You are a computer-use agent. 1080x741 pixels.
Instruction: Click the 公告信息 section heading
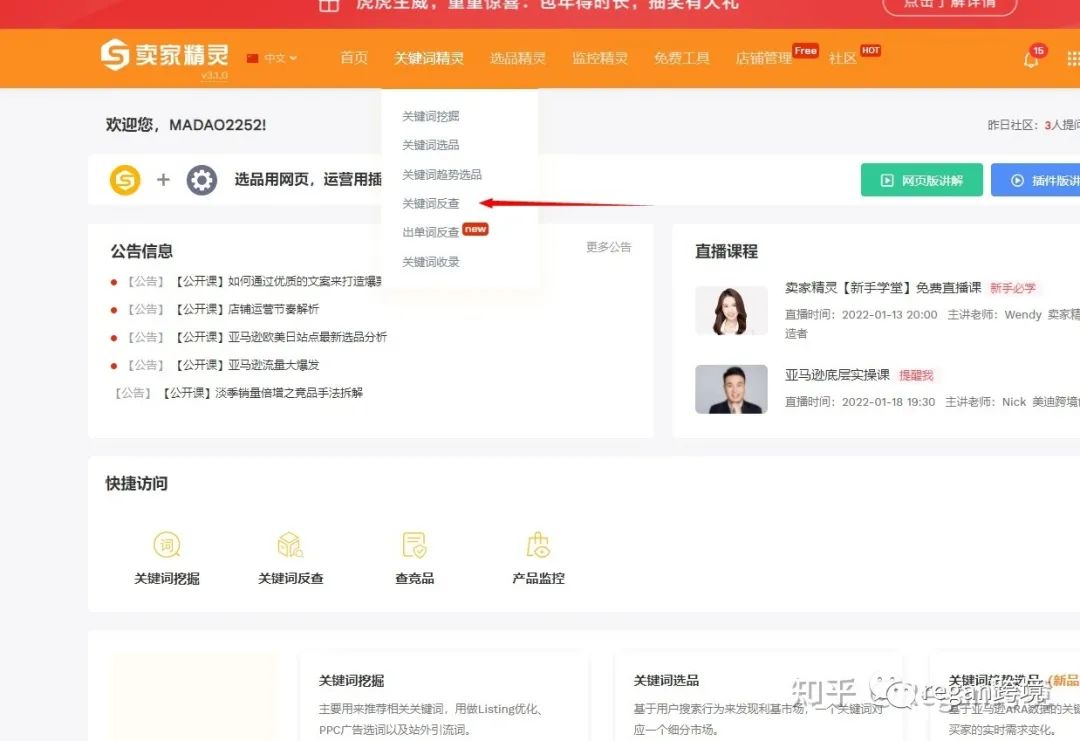coord(142,251)
